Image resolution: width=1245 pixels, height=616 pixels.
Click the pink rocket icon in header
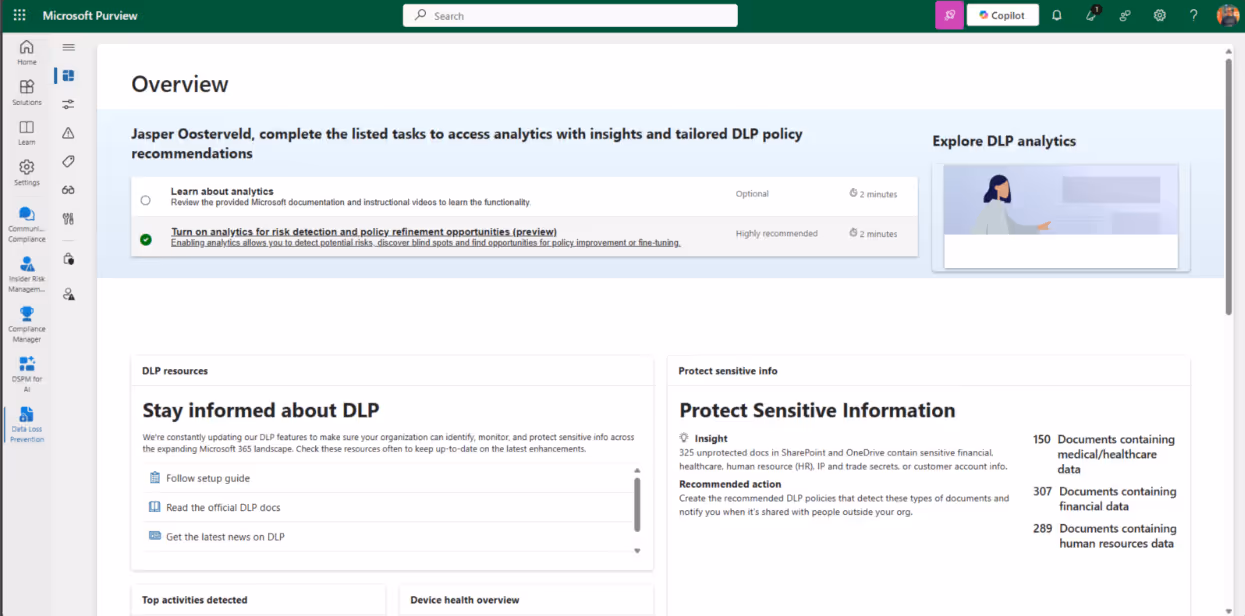[949, 15]
